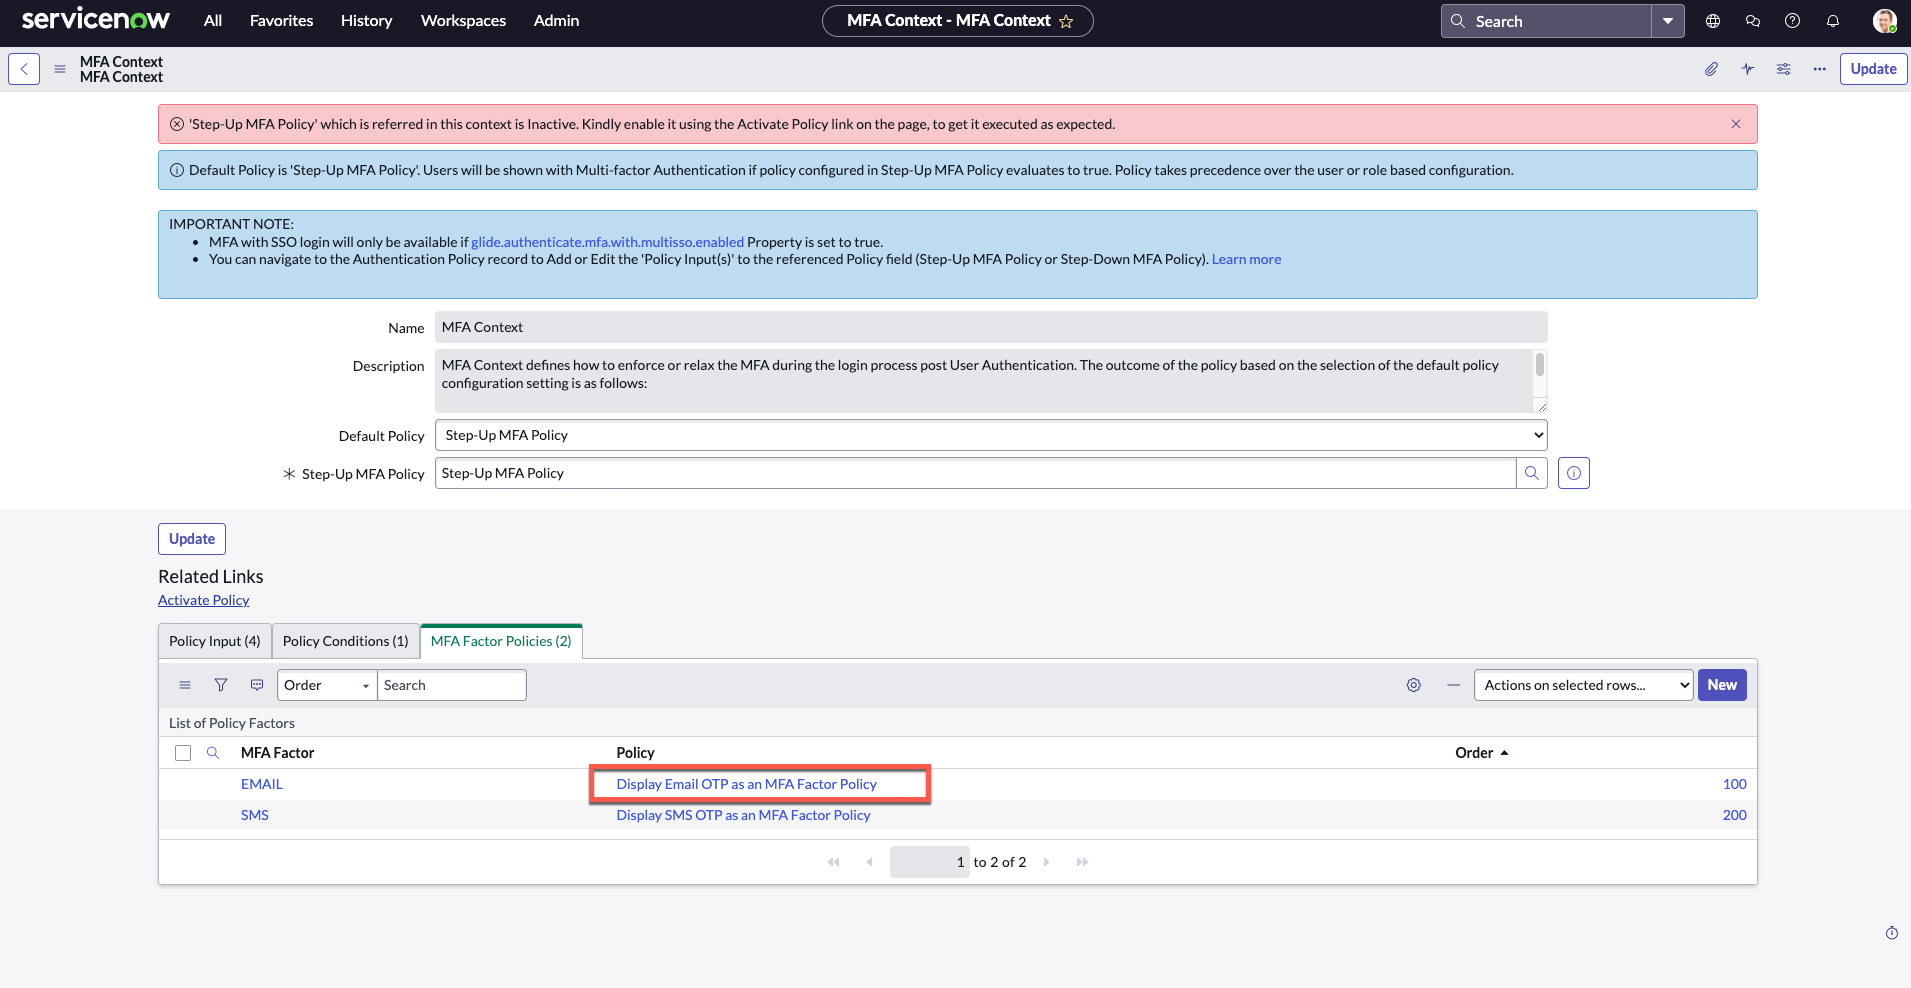
Task: Click the ServiceNow logo
Action: point(96,20)
